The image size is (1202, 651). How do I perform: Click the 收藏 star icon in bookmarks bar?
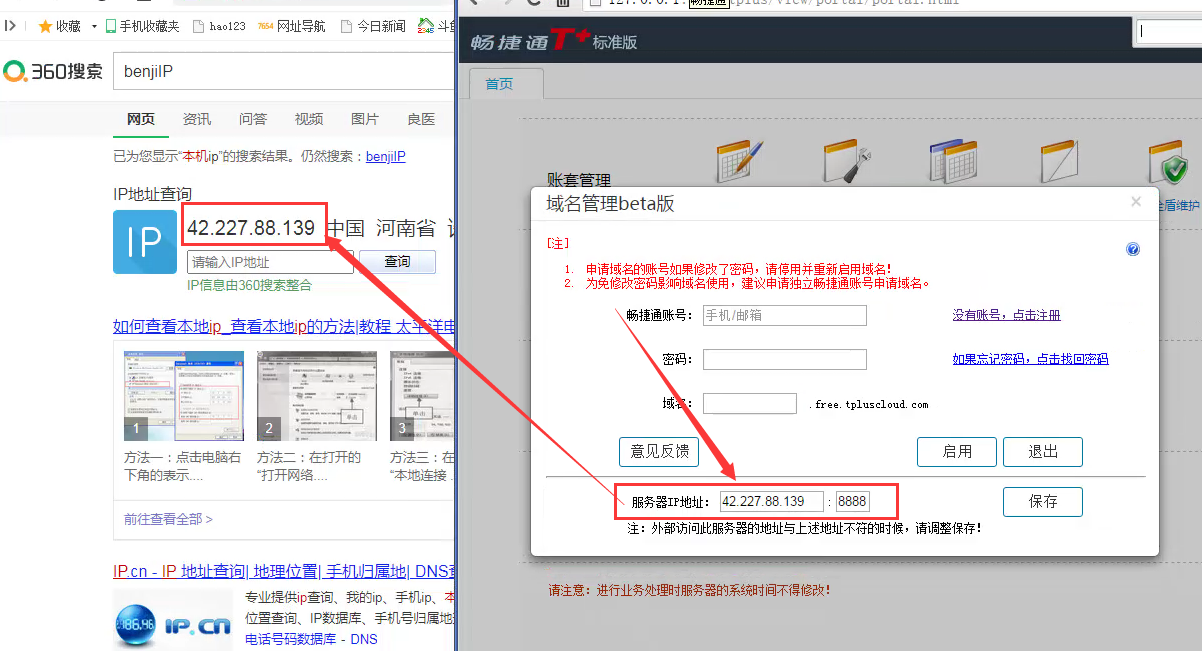(x=45, y=26)
